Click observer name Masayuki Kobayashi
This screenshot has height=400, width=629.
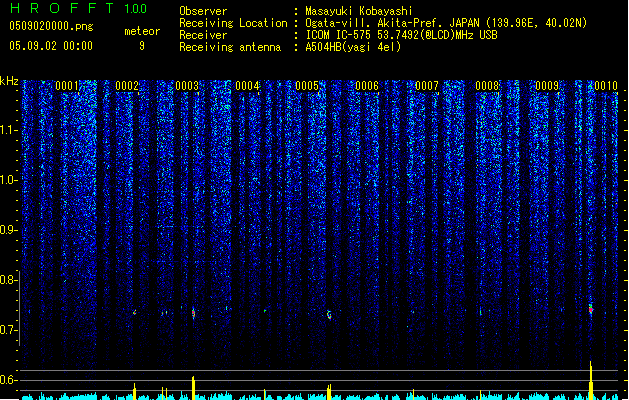tap(359, 11)
